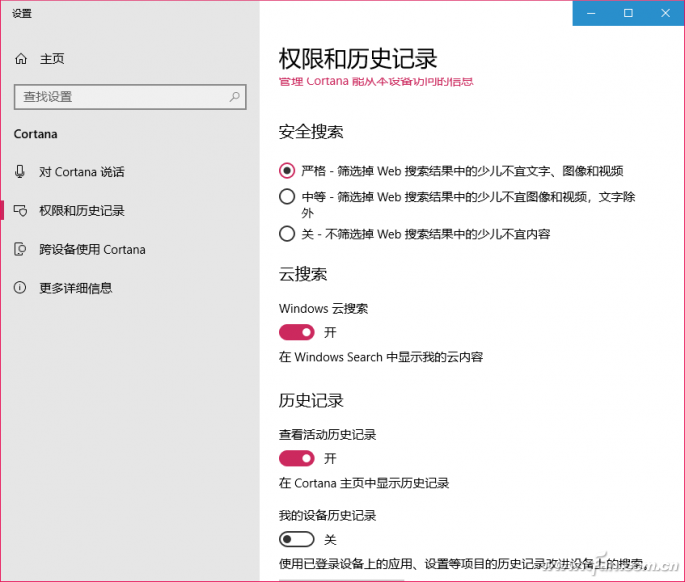Screen dimensions: 685x582
Task: Toggle the Windows 云搜索 switch
Action: (297, 333)
